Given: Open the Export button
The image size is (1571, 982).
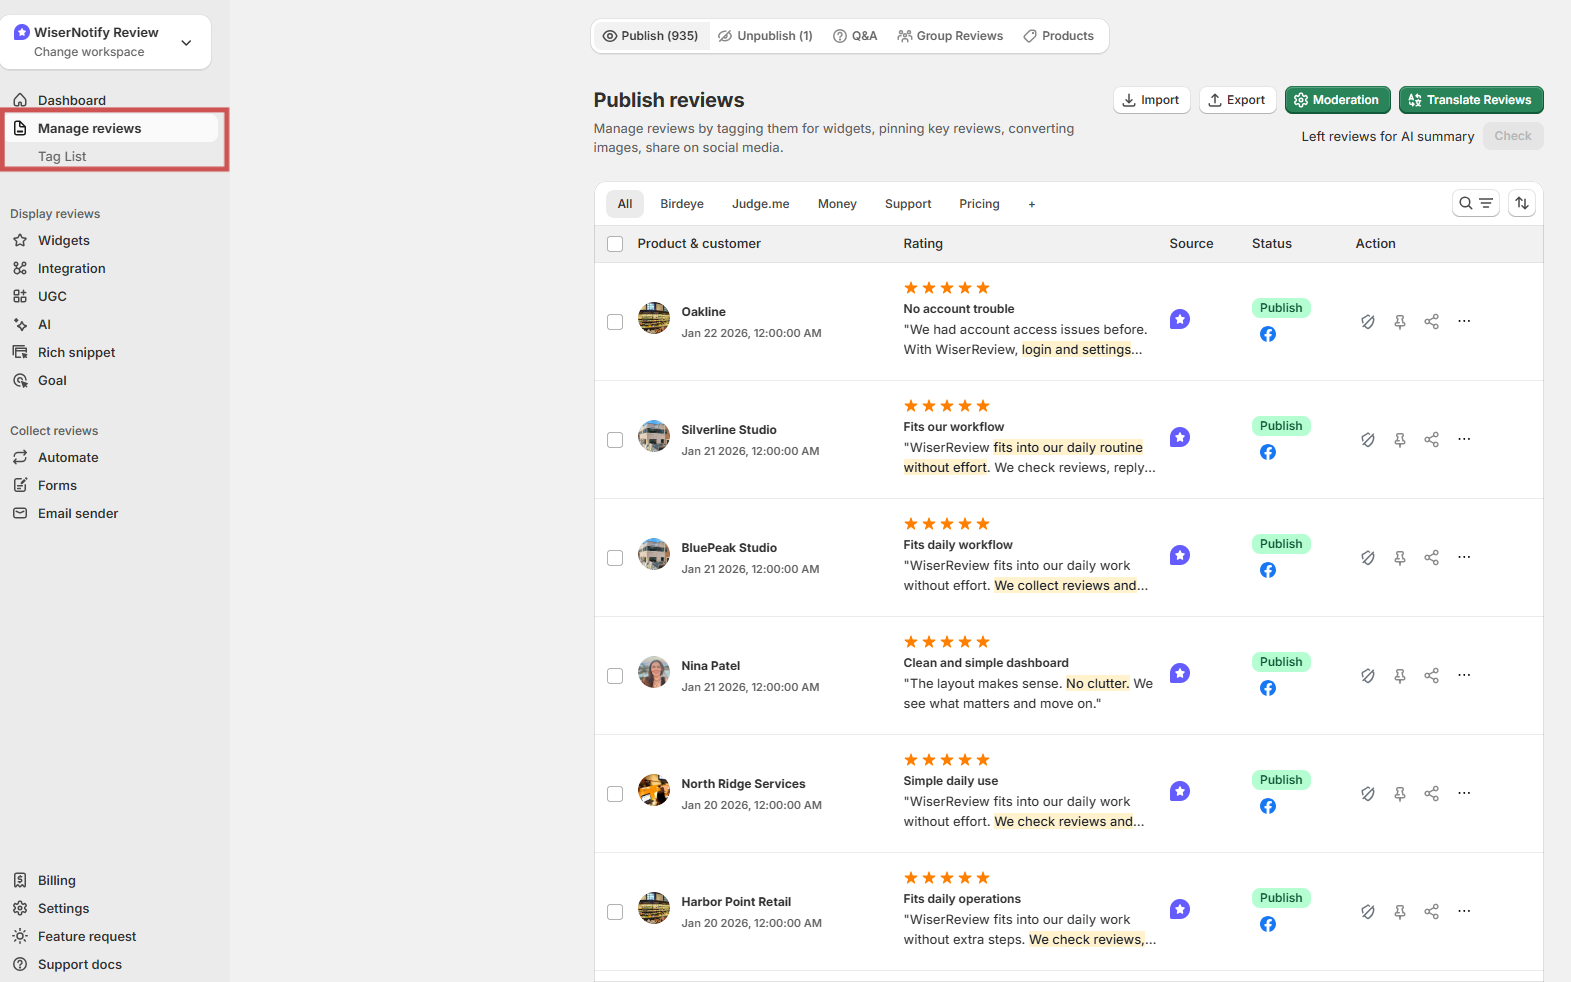Looking at the screenshot, I should (x=1237, y=100).
